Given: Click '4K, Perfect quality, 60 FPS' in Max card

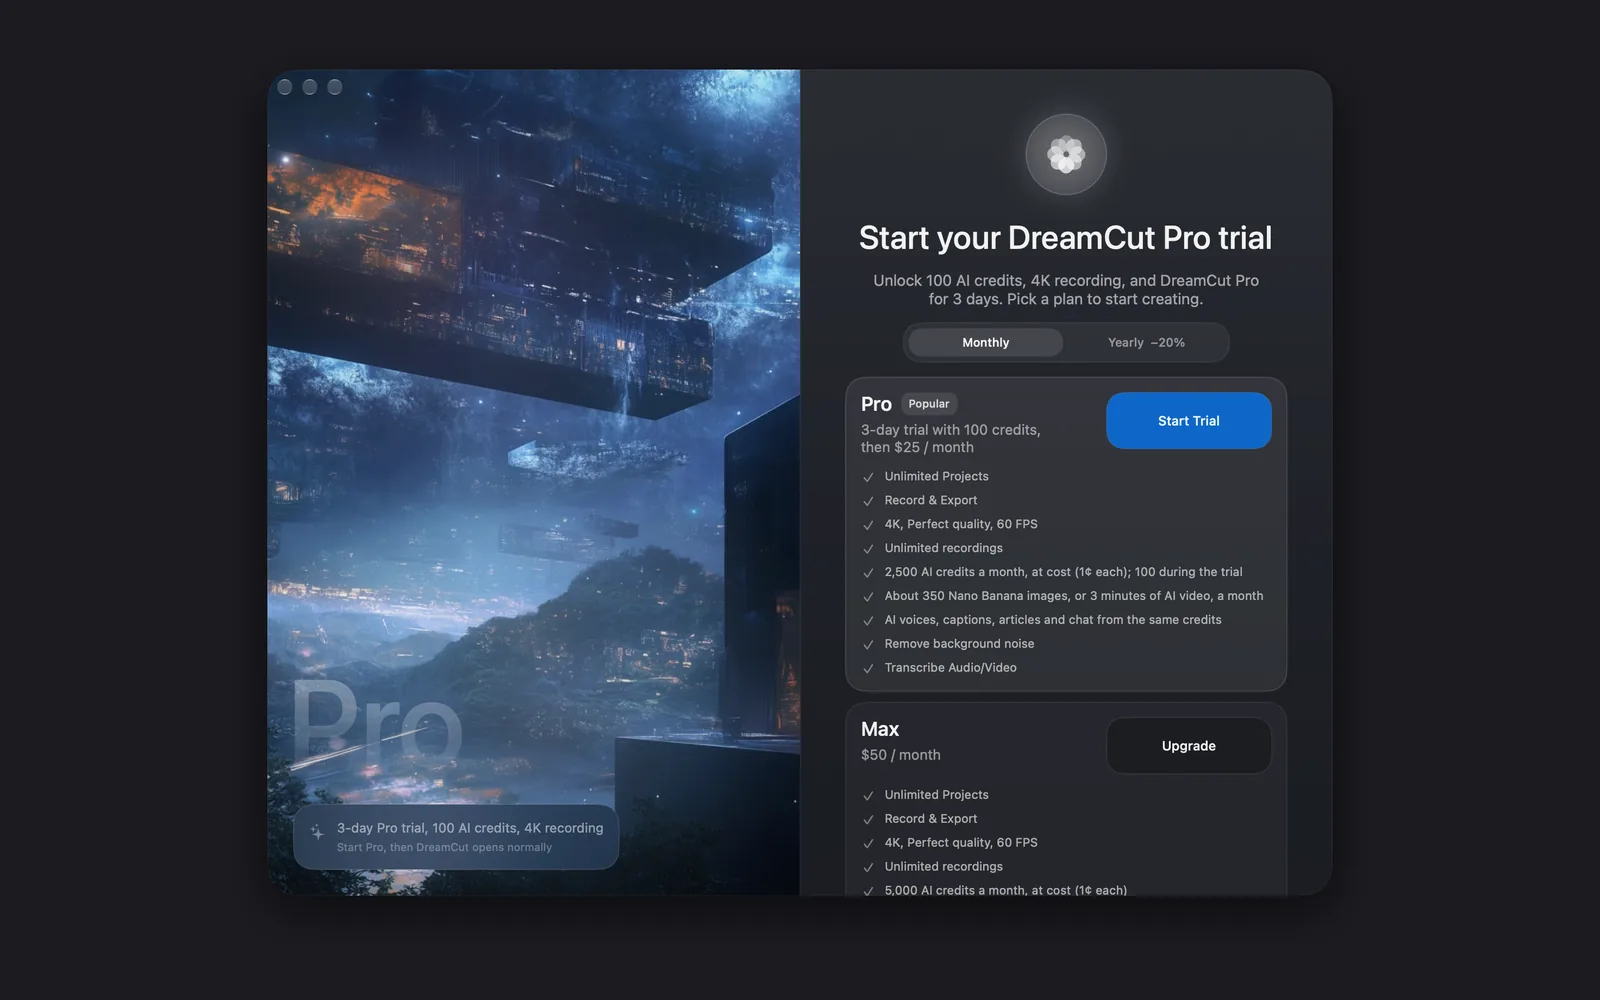Looking at the screenshot, I should (961, 843).
